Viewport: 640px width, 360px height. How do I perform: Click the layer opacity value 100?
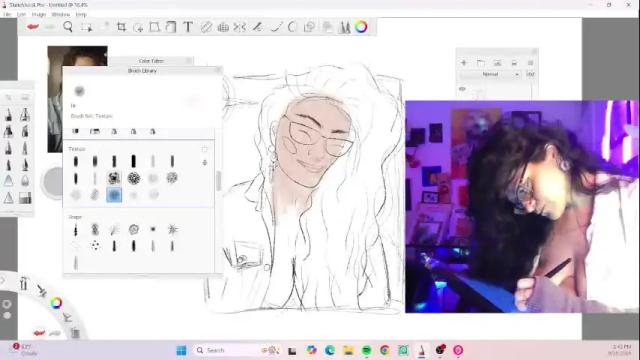pyautogui.click(x=531, y=74)
